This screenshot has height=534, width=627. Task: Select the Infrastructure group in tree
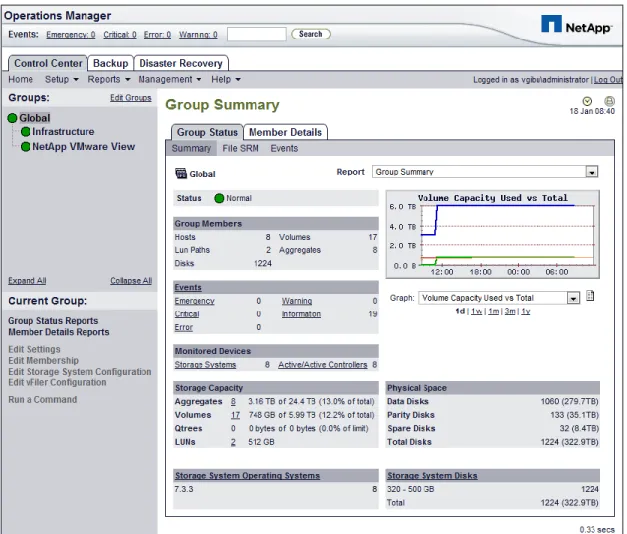click(63, 132)
